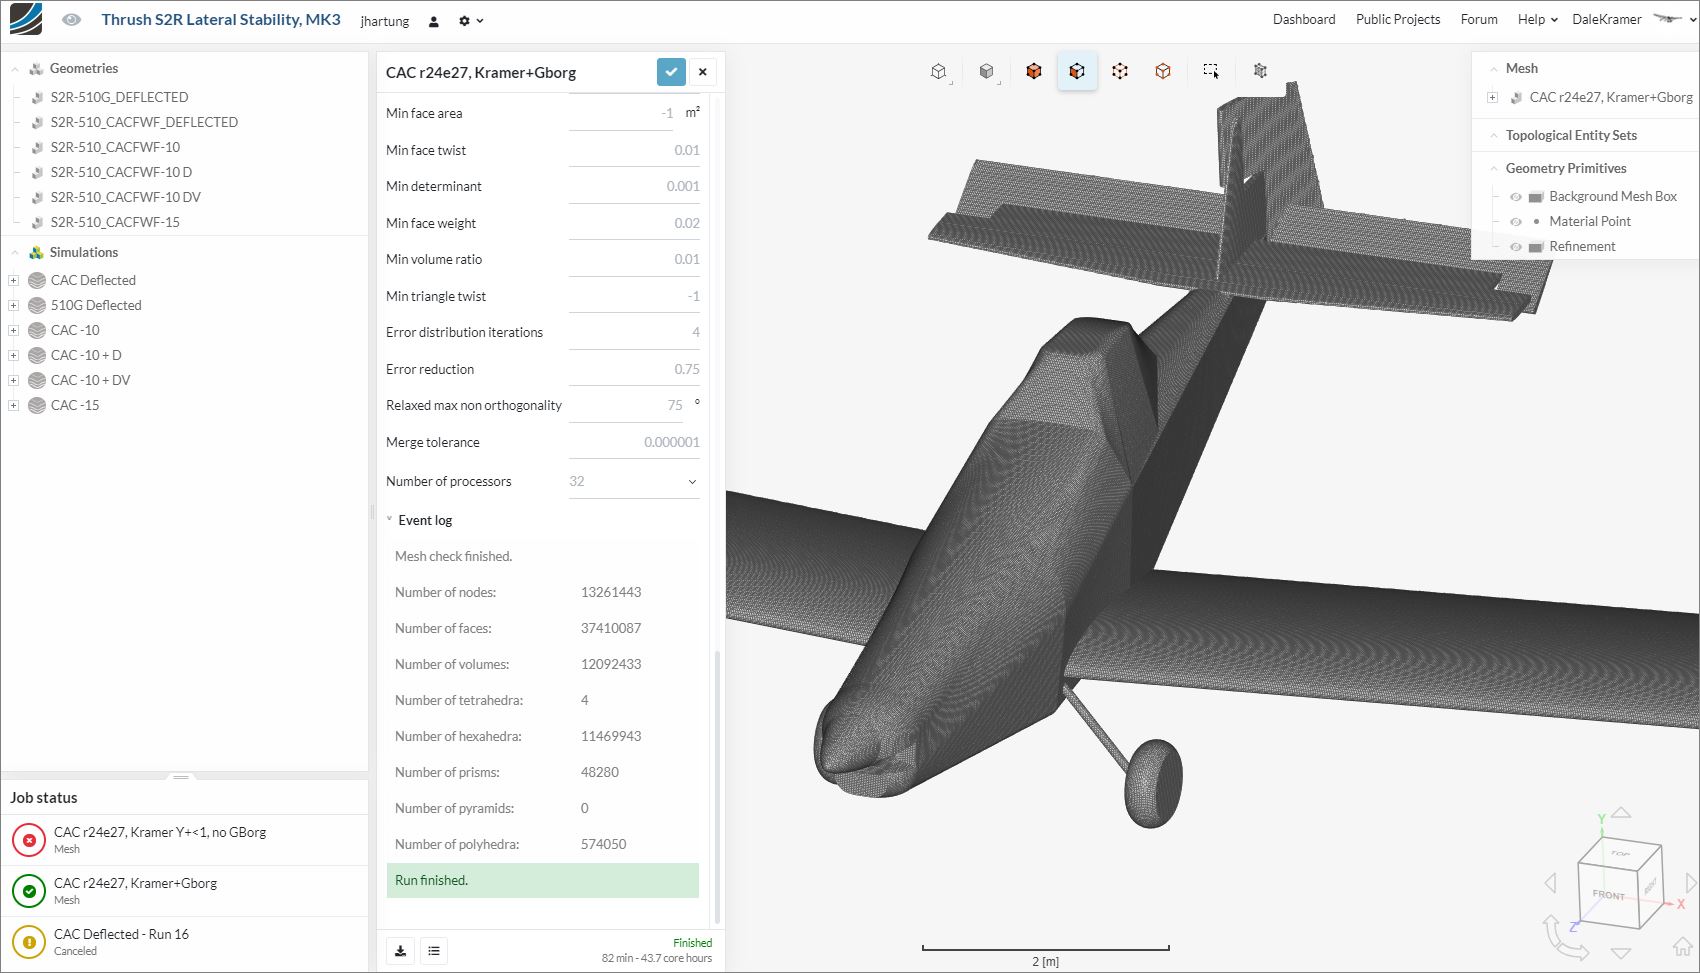Reset the view with the home icon
Screen dimensions: 1700x973
pos(1682,946)
